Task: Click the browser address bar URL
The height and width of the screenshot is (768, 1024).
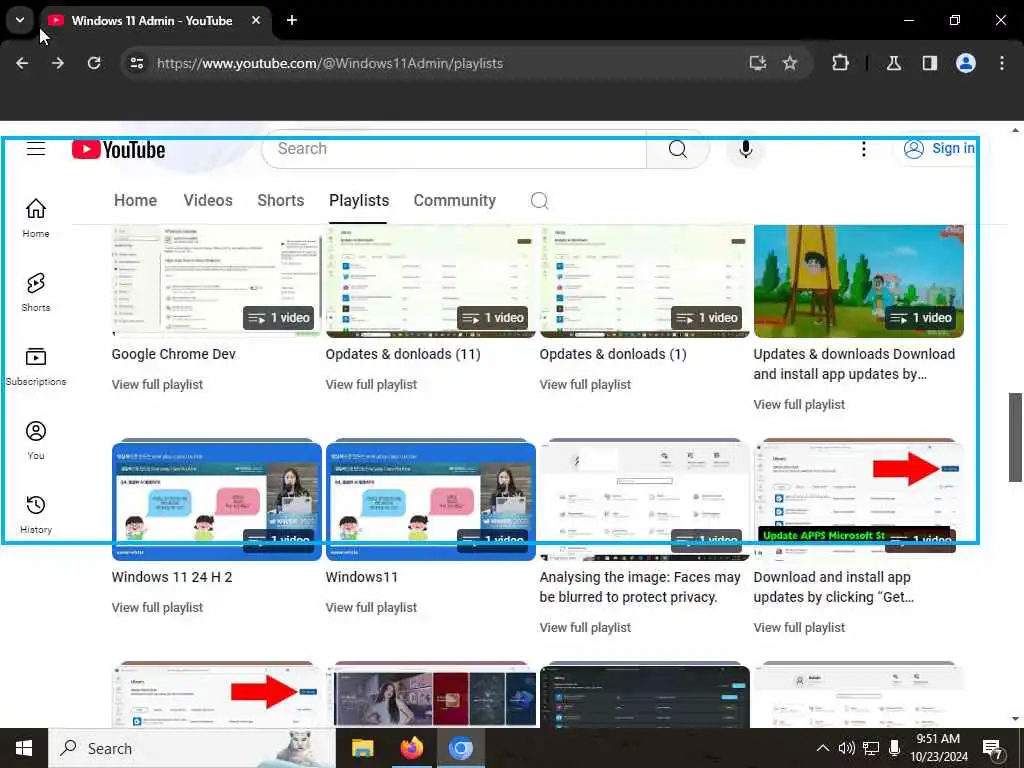Action: pos(330,63)
